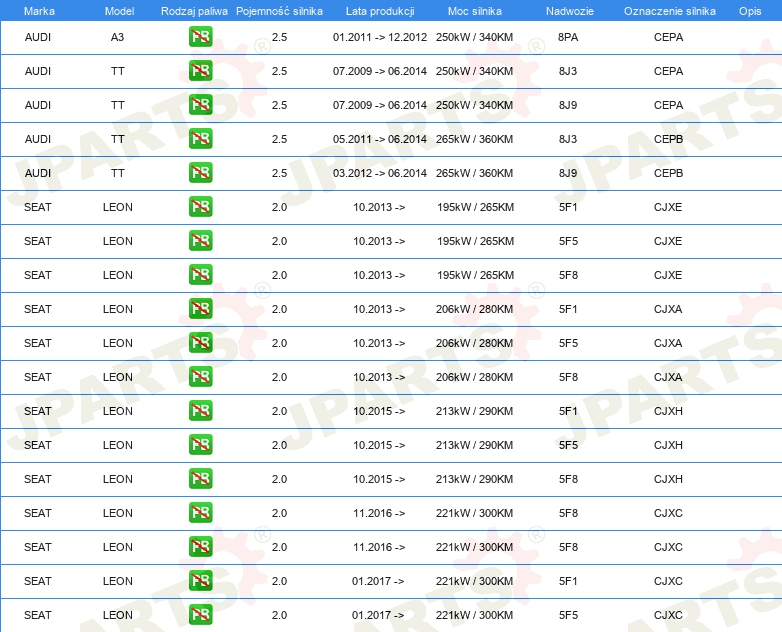This screenshot has width=782, height=632.
Task: Click the fuel icon for SEAT LEON 5F1 CJXH
Action: 200,411
